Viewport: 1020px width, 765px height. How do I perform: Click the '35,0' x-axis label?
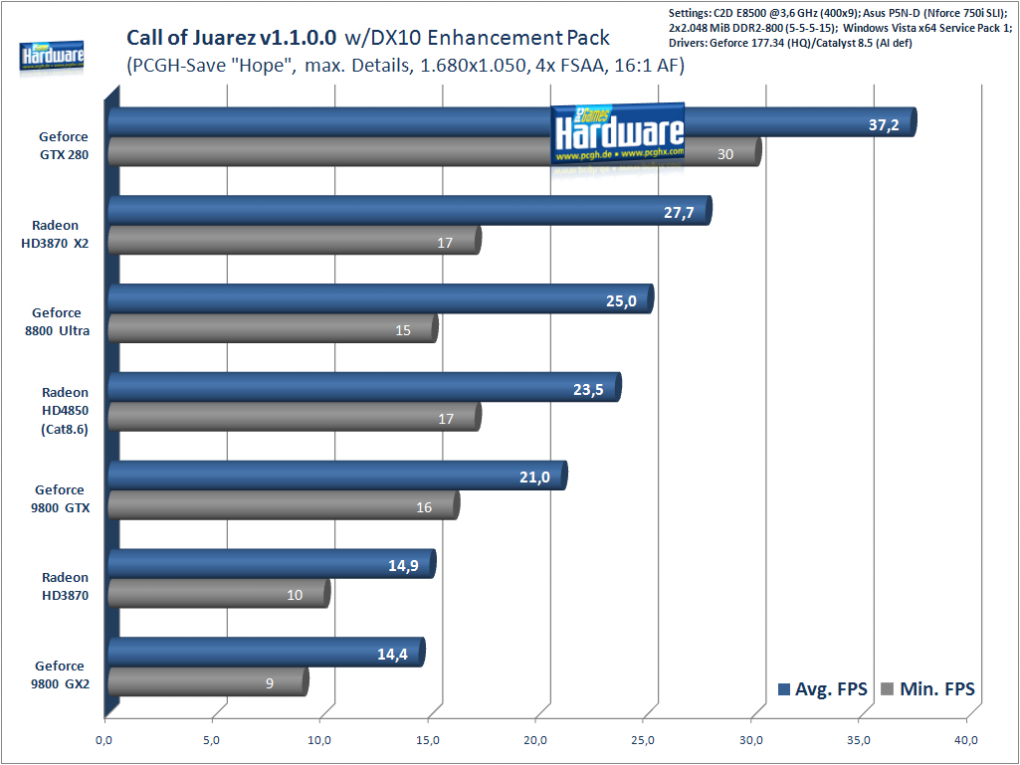coord(859,740)
